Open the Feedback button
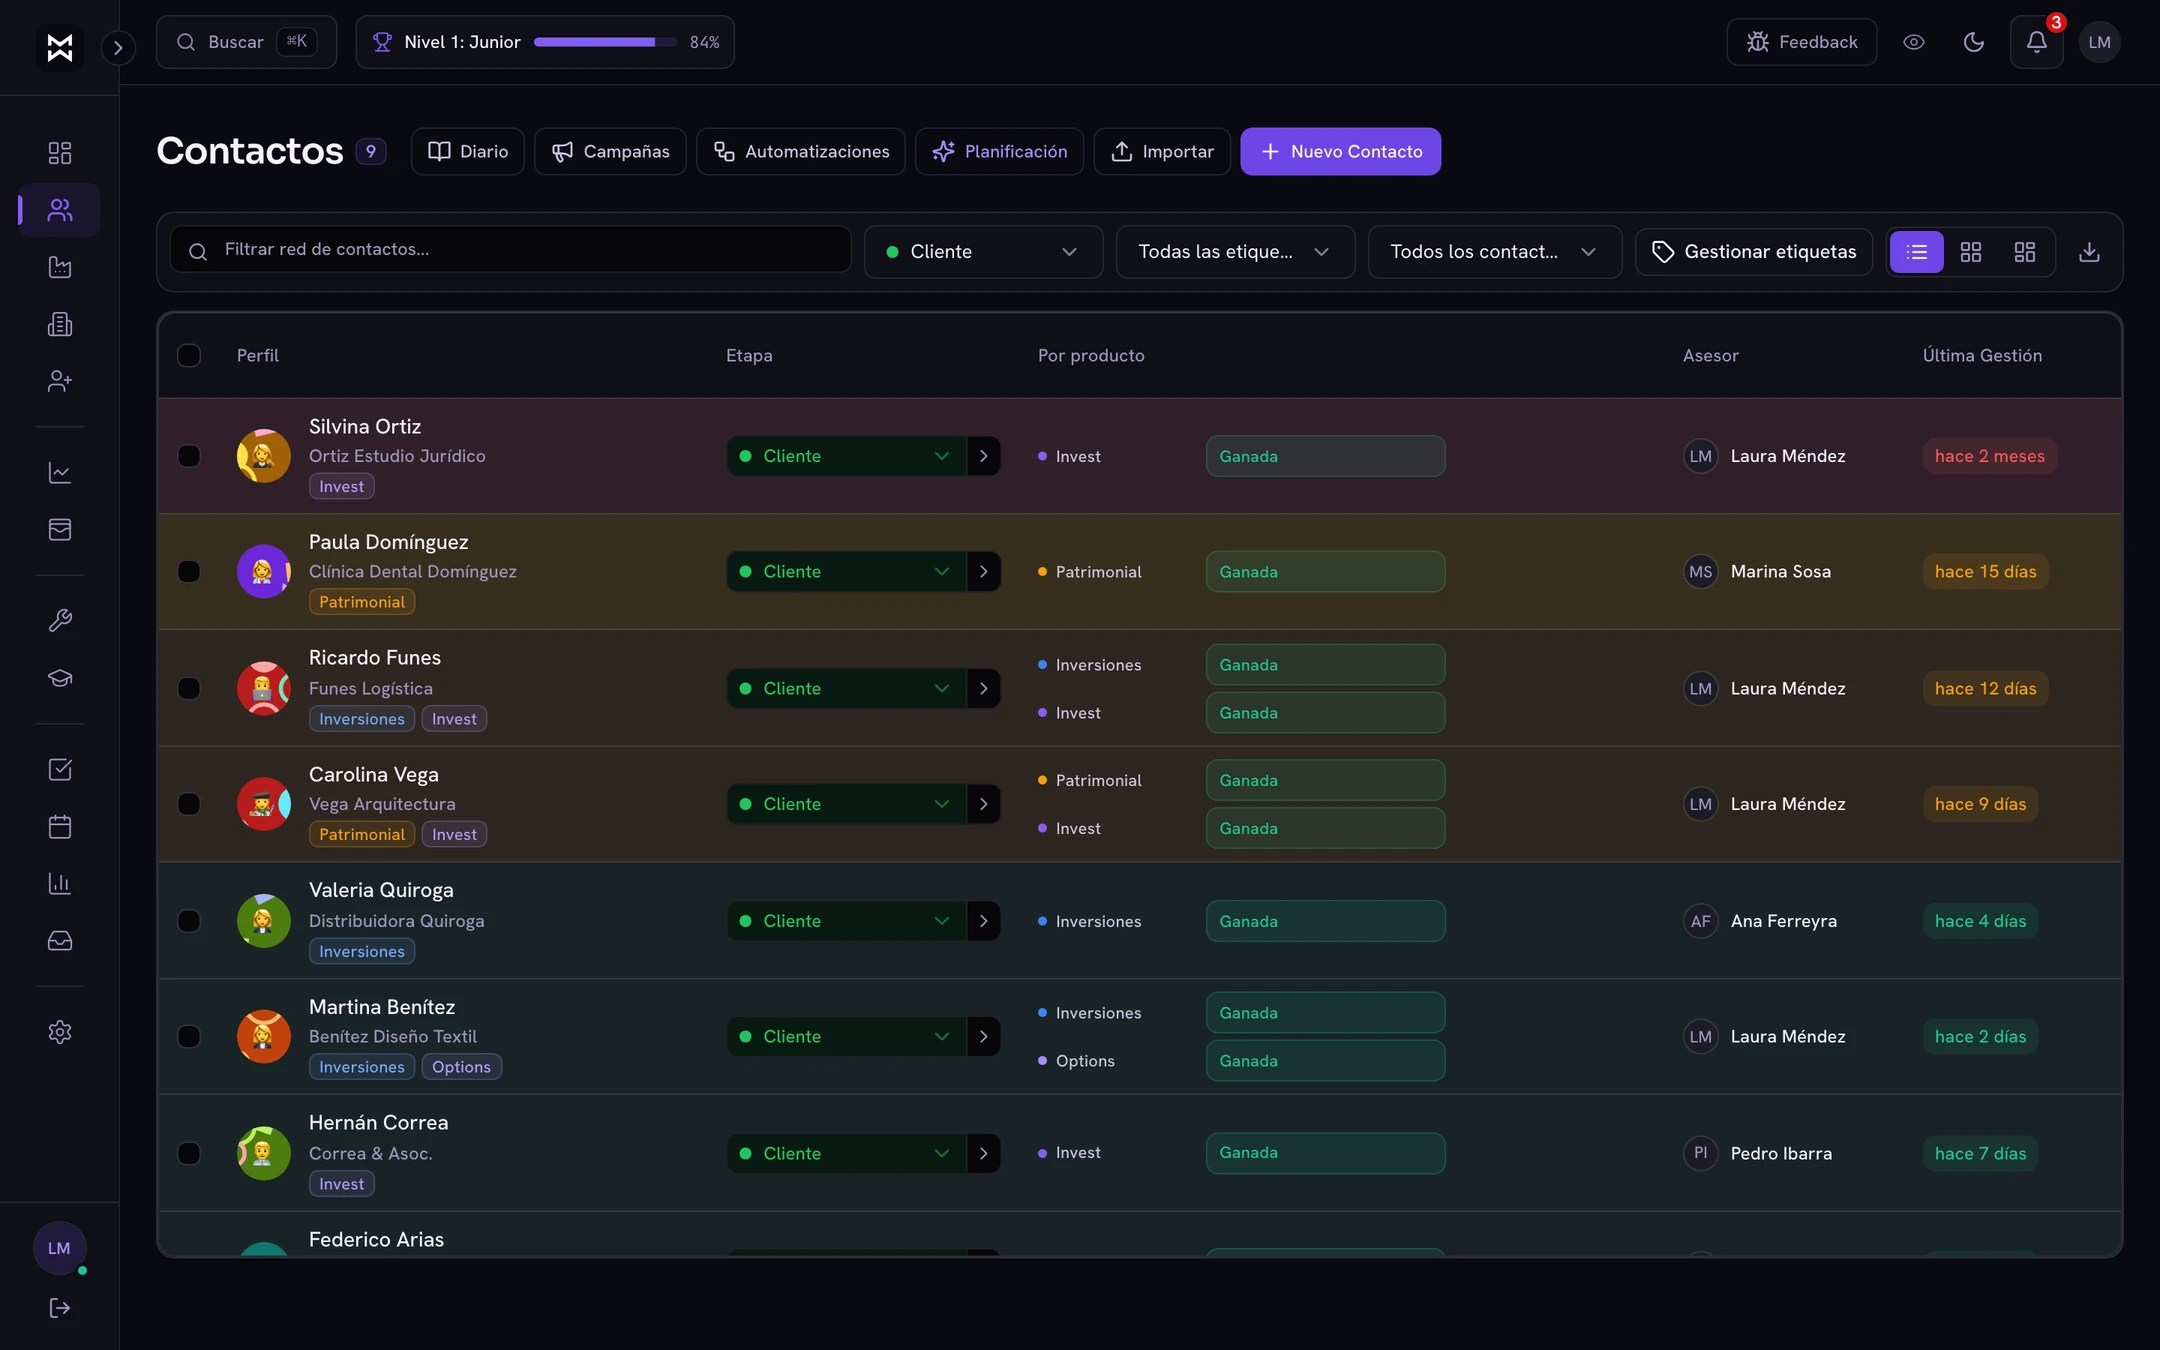This screenshot has height=1350, width=2160. click(x=1802, y=42)
